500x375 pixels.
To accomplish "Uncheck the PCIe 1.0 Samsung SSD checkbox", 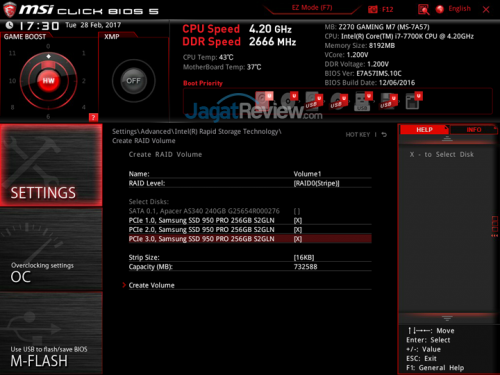I will point(298,220).
